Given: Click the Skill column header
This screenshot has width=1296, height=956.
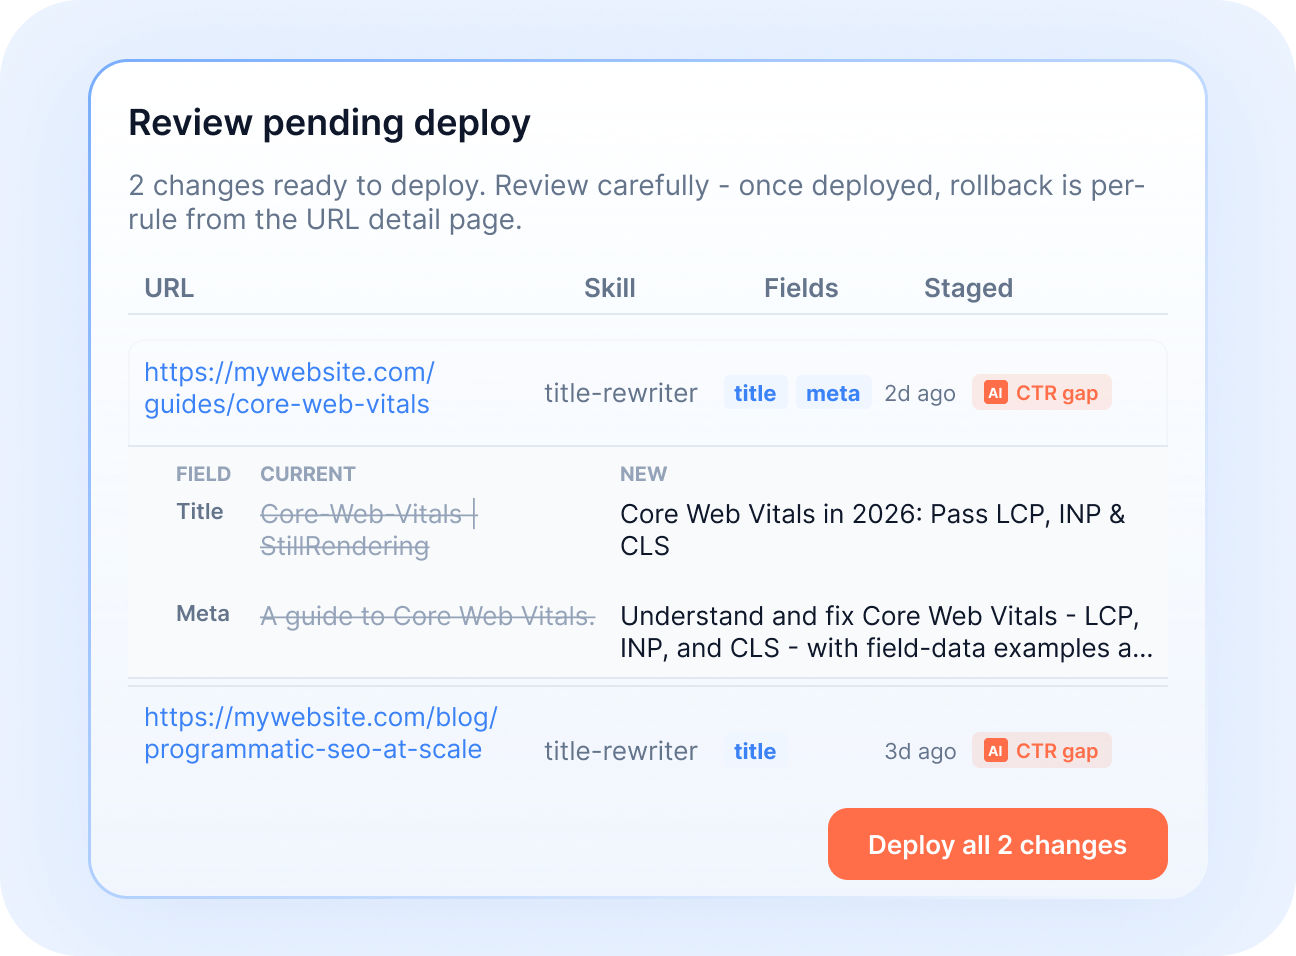Looking at the screenshot, I should (610, 288).
